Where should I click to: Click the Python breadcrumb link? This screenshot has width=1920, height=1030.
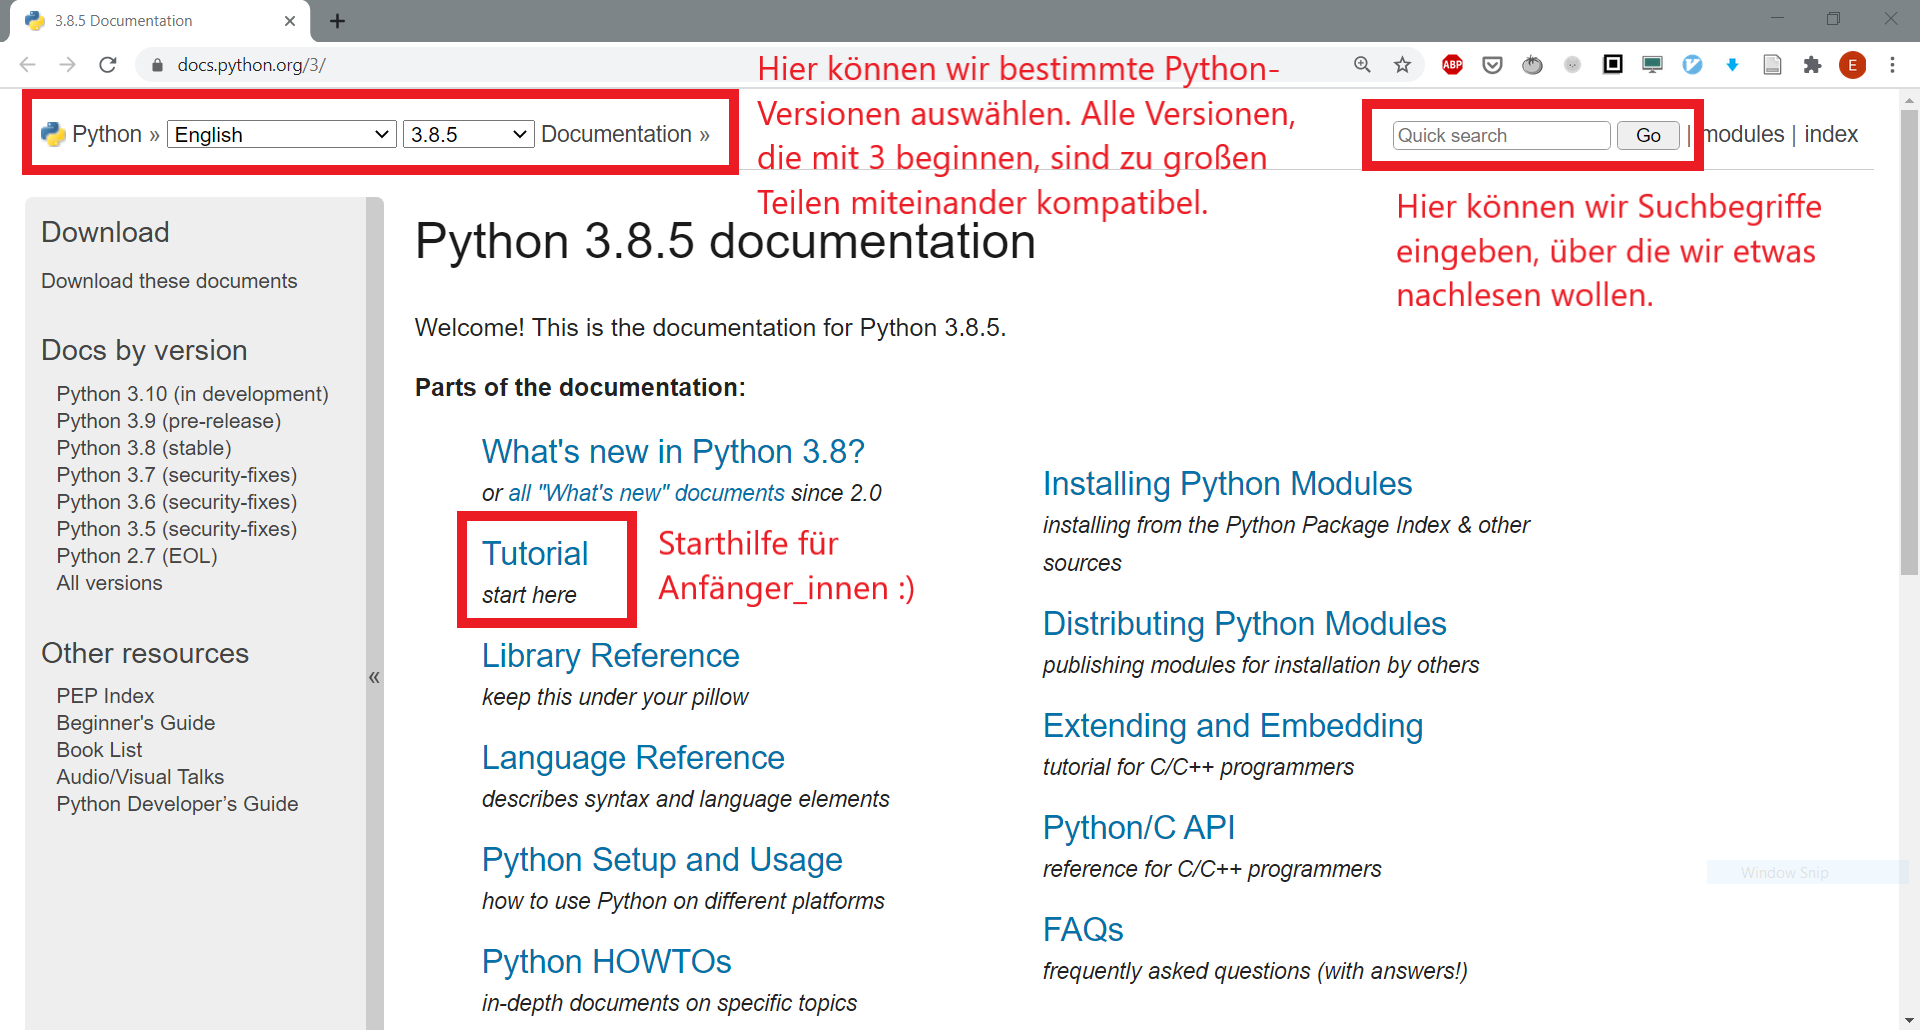[x=107, y=134]
